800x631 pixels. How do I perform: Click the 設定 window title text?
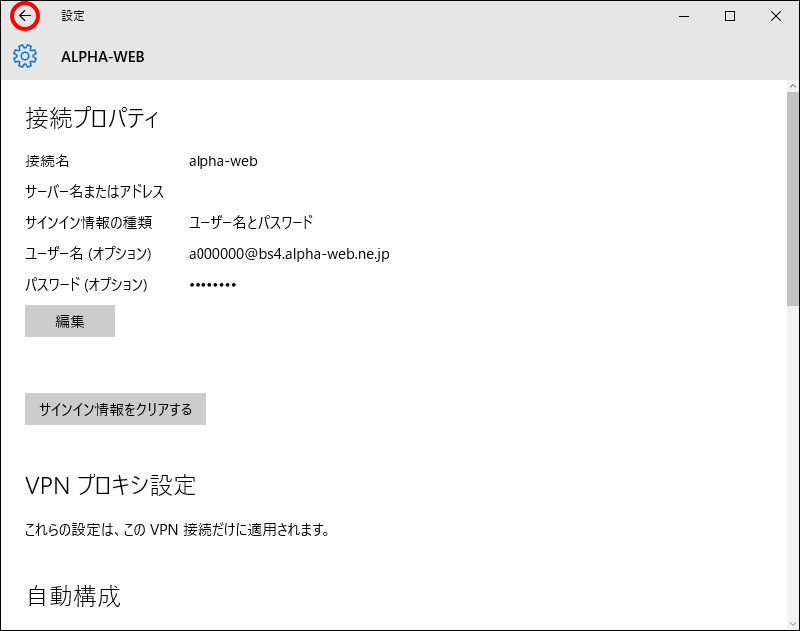pyautogui.click(x=73, y=16)
